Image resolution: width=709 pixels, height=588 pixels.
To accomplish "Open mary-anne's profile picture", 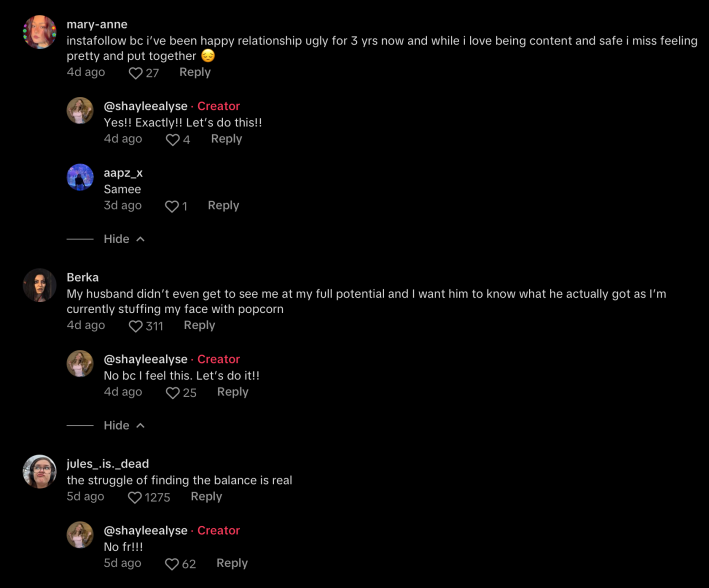I will click(39, 32).
